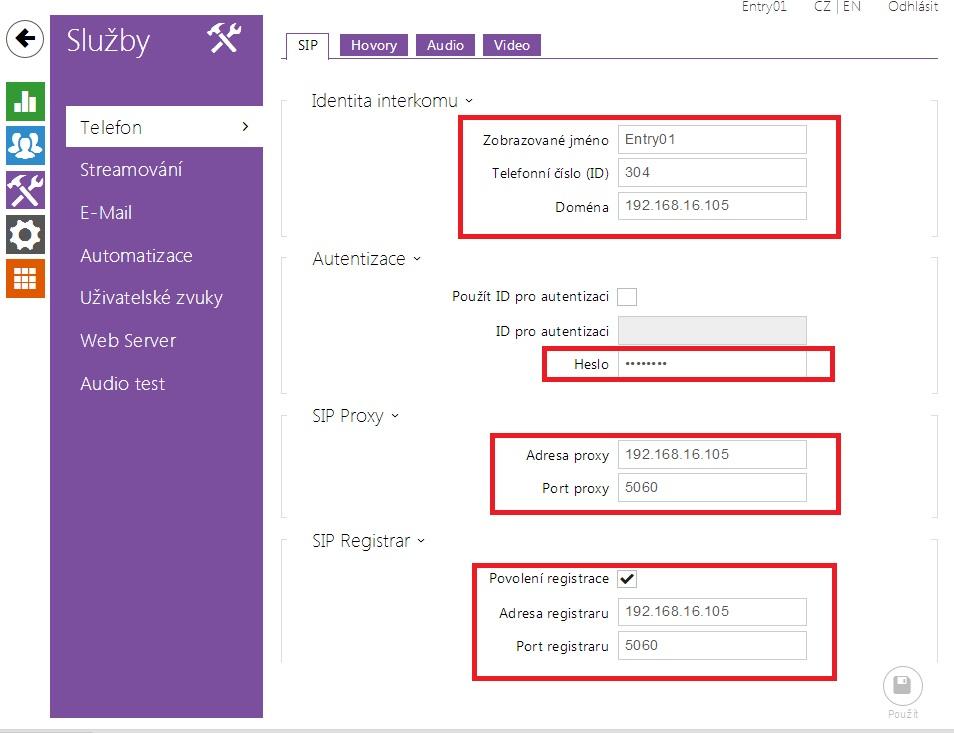Open the Hardware gear icon
This screenshot has height=733, width=954.
pos(25,234)
